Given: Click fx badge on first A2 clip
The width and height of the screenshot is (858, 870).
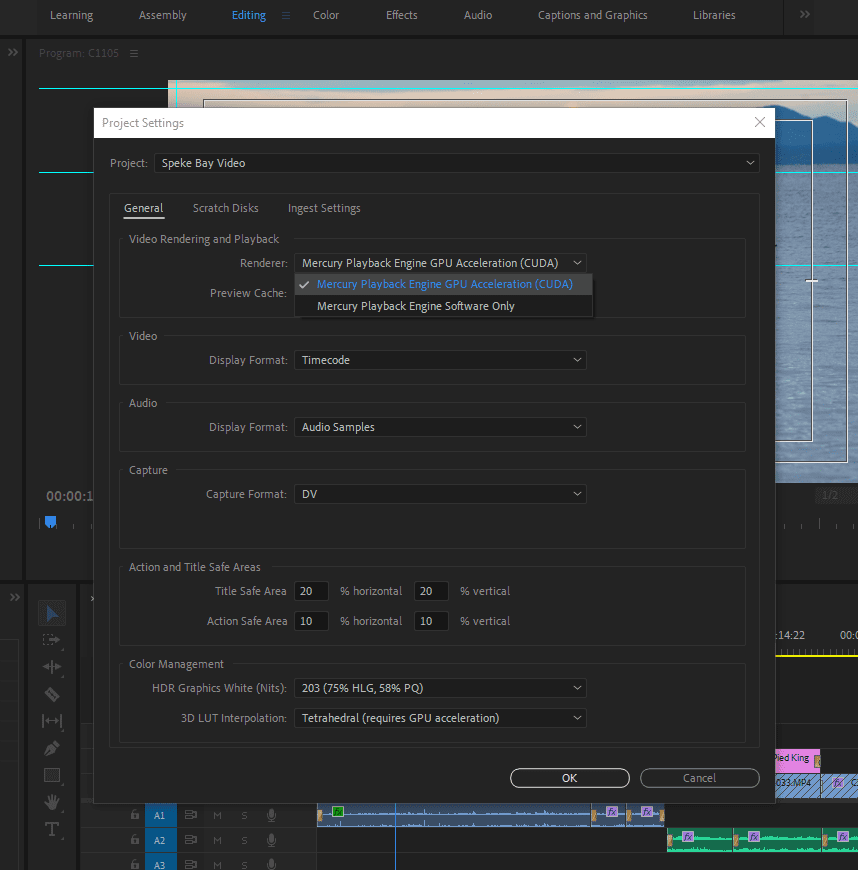Looking at the screenshot, I should (x=688, y=837).
